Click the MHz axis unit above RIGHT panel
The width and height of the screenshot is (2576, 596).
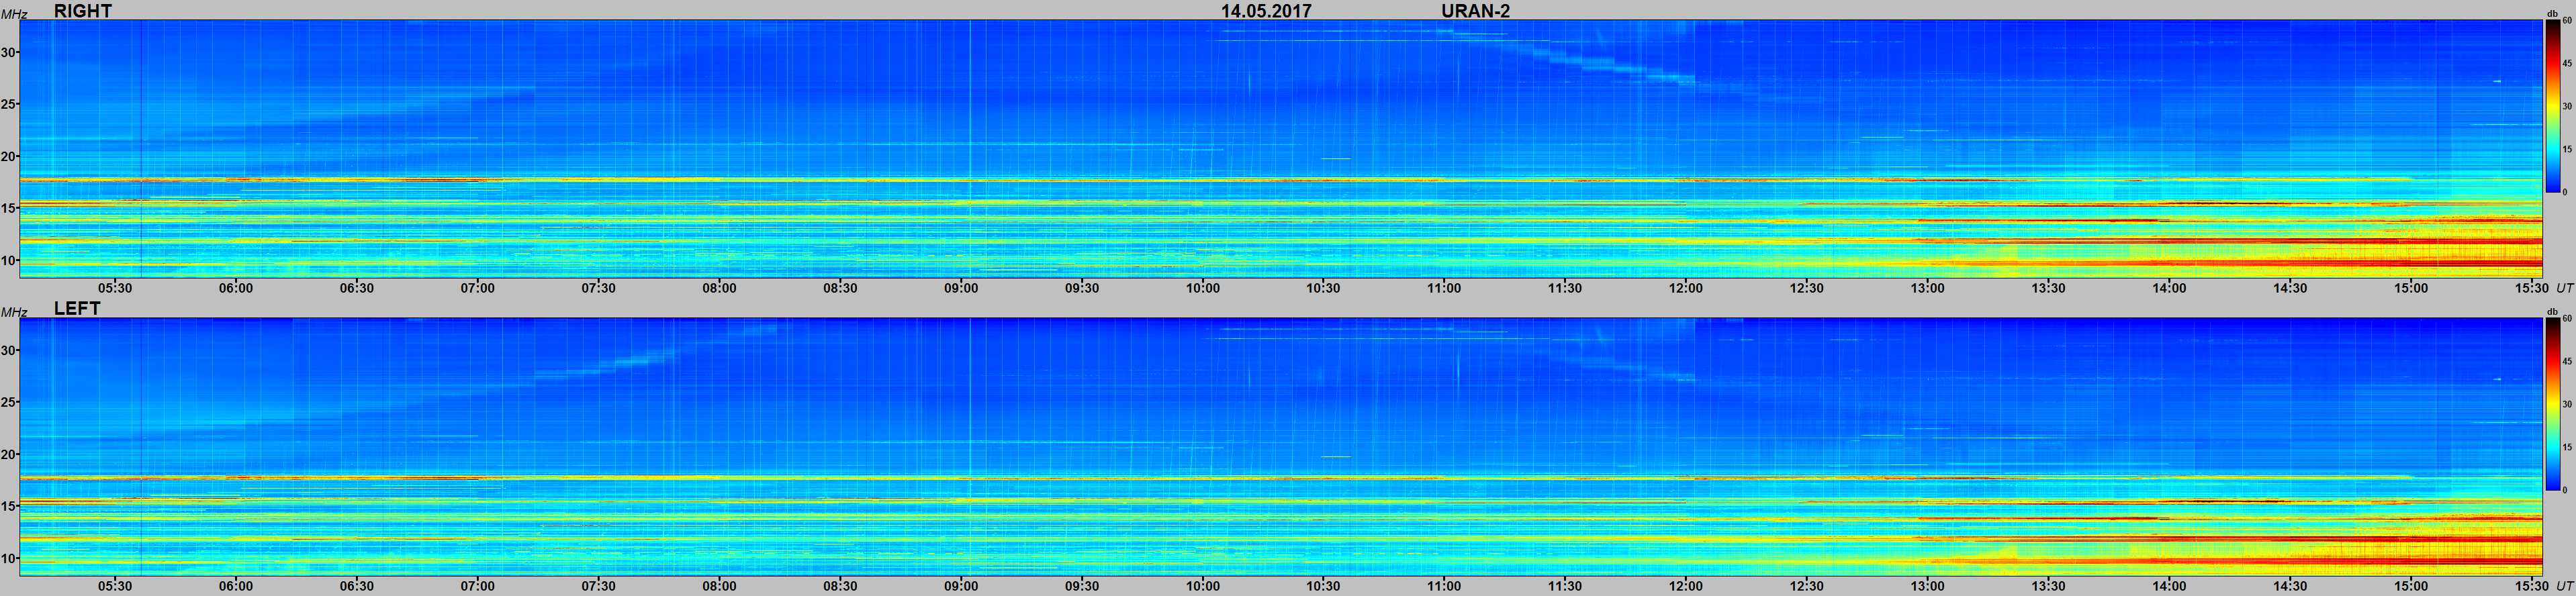13,14
